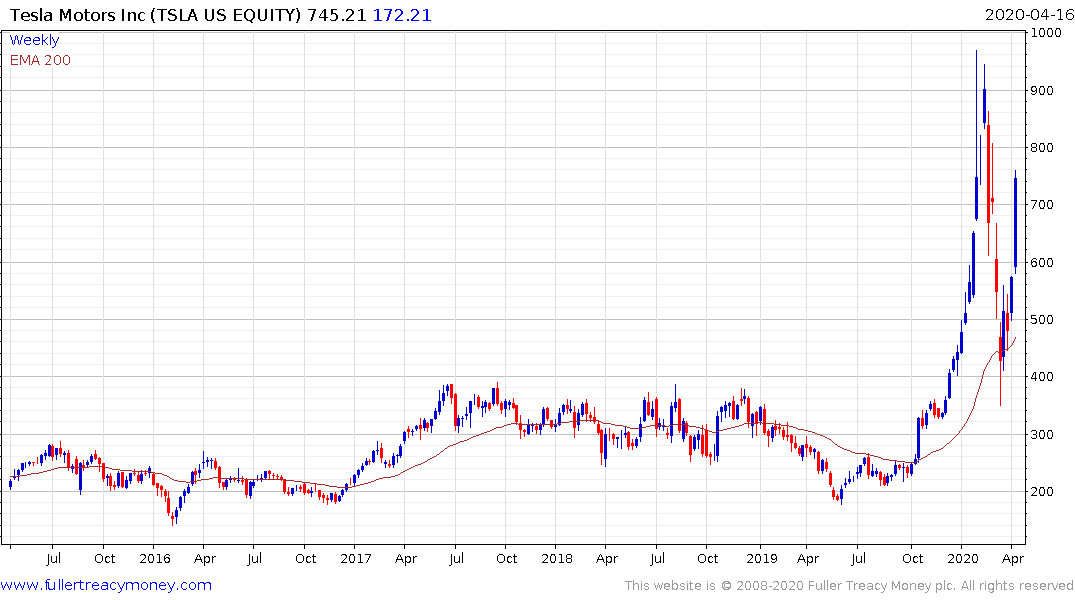Click the 'EMA 200' legend label
Viewport: 1075px width, 600px height.
click(40, 60)
